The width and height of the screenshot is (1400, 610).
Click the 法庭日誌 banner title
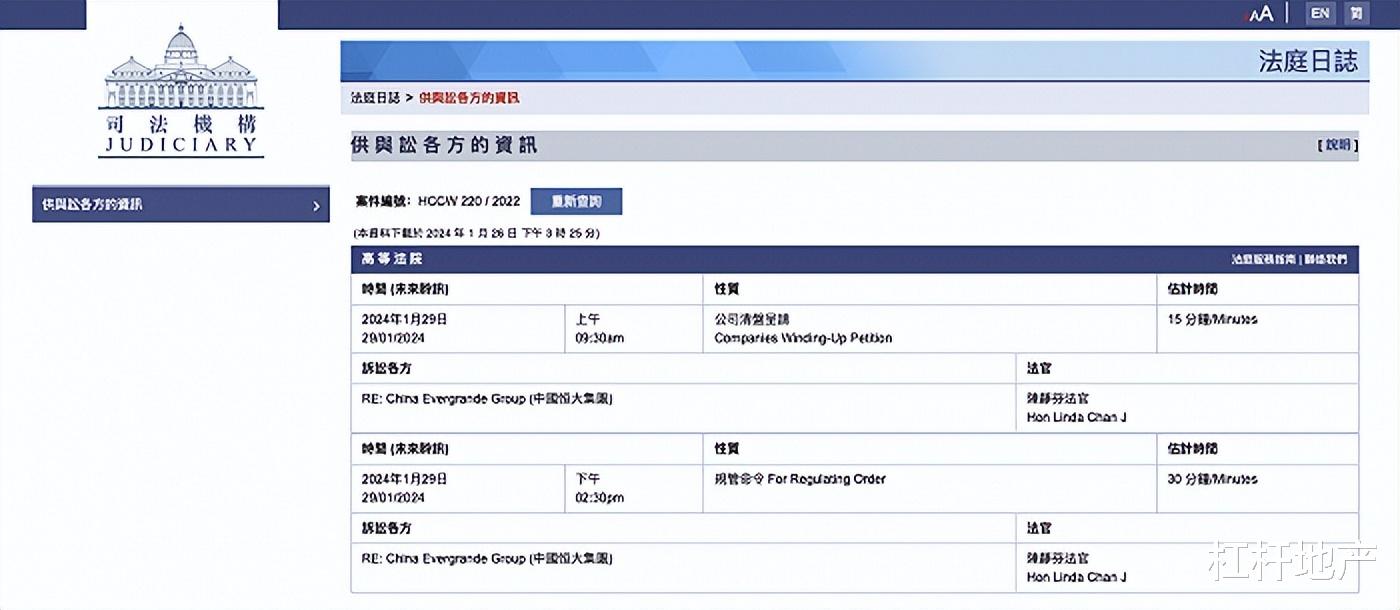pos(1308,61)
